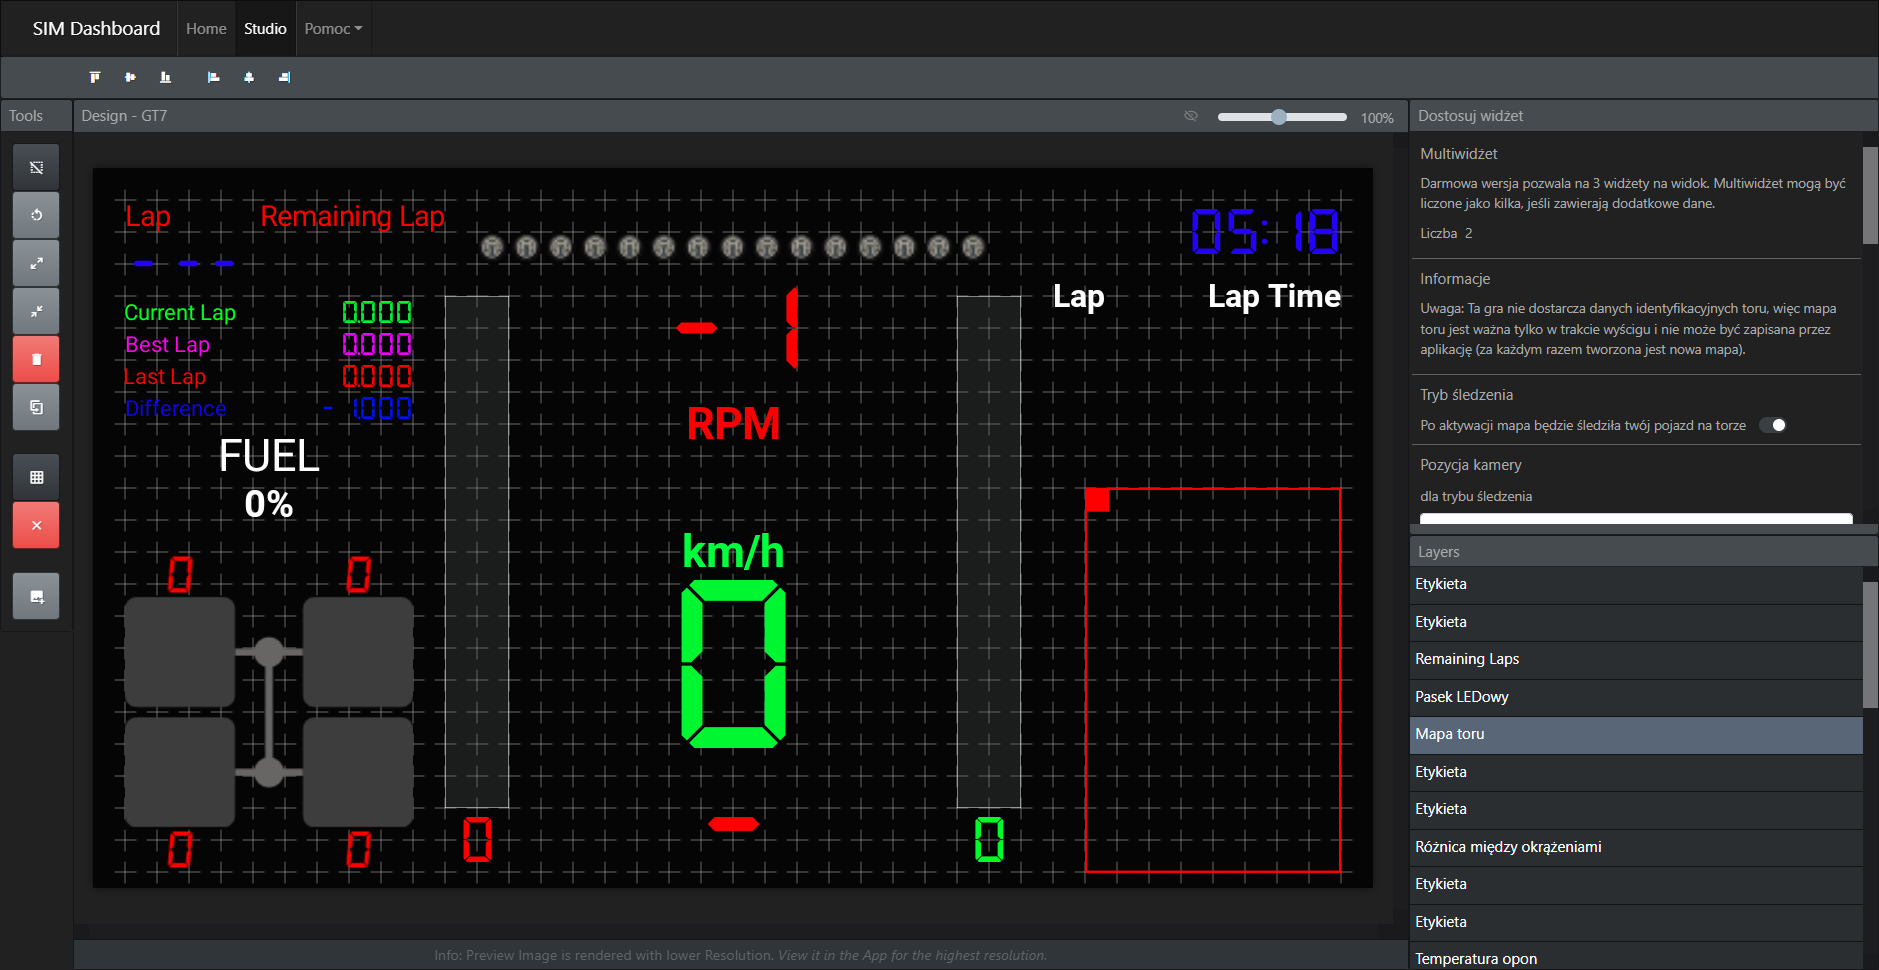Click the align top edges icon
The height and width of the screenshot is (970, 1879).
click(95, 77)
